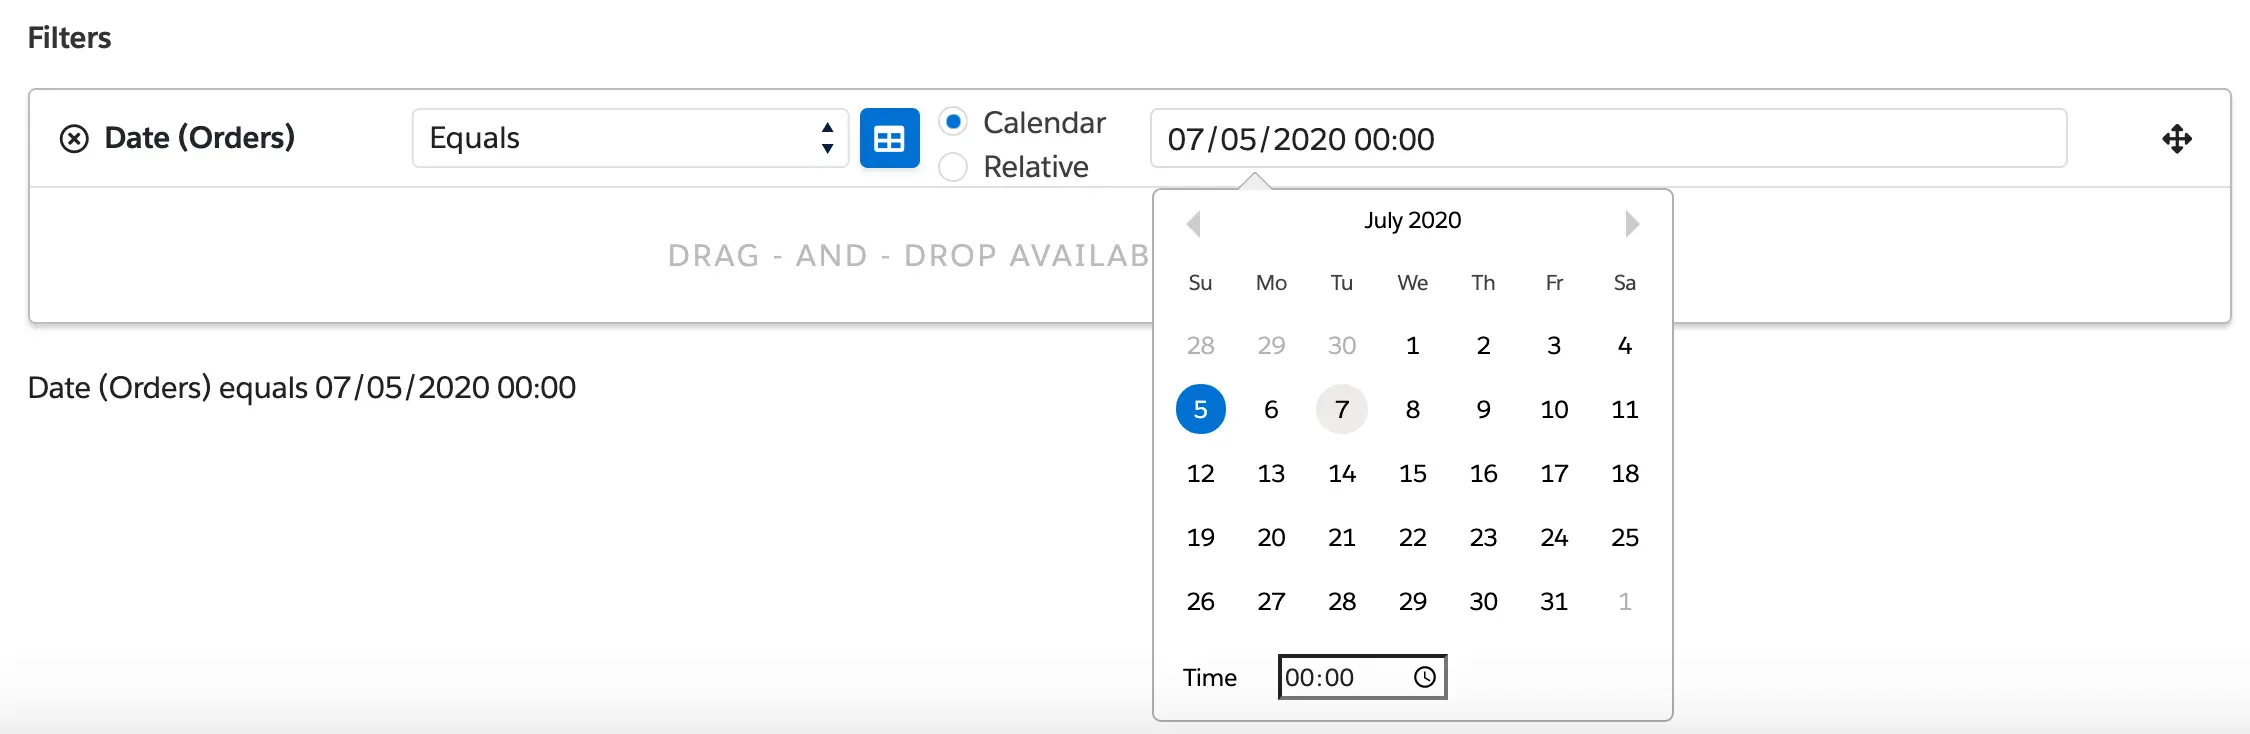This screenshot has height=734, width=2250.
Task: Select the Relative radio option
Action: (954, 166)
